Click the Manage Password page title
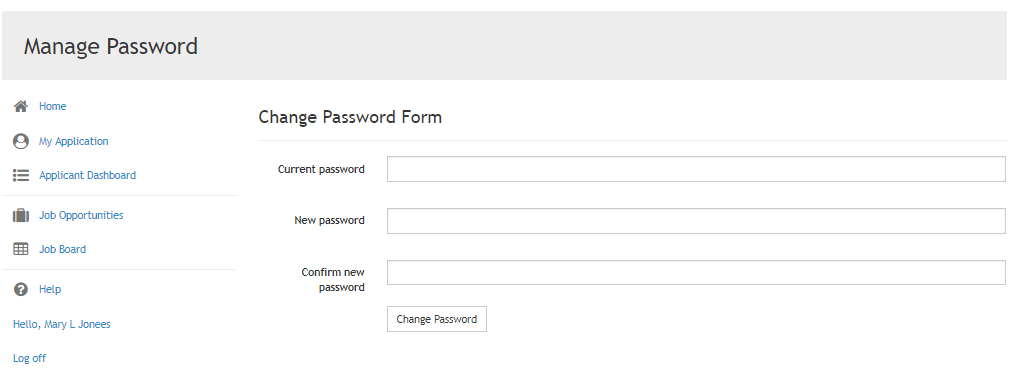 111,47
